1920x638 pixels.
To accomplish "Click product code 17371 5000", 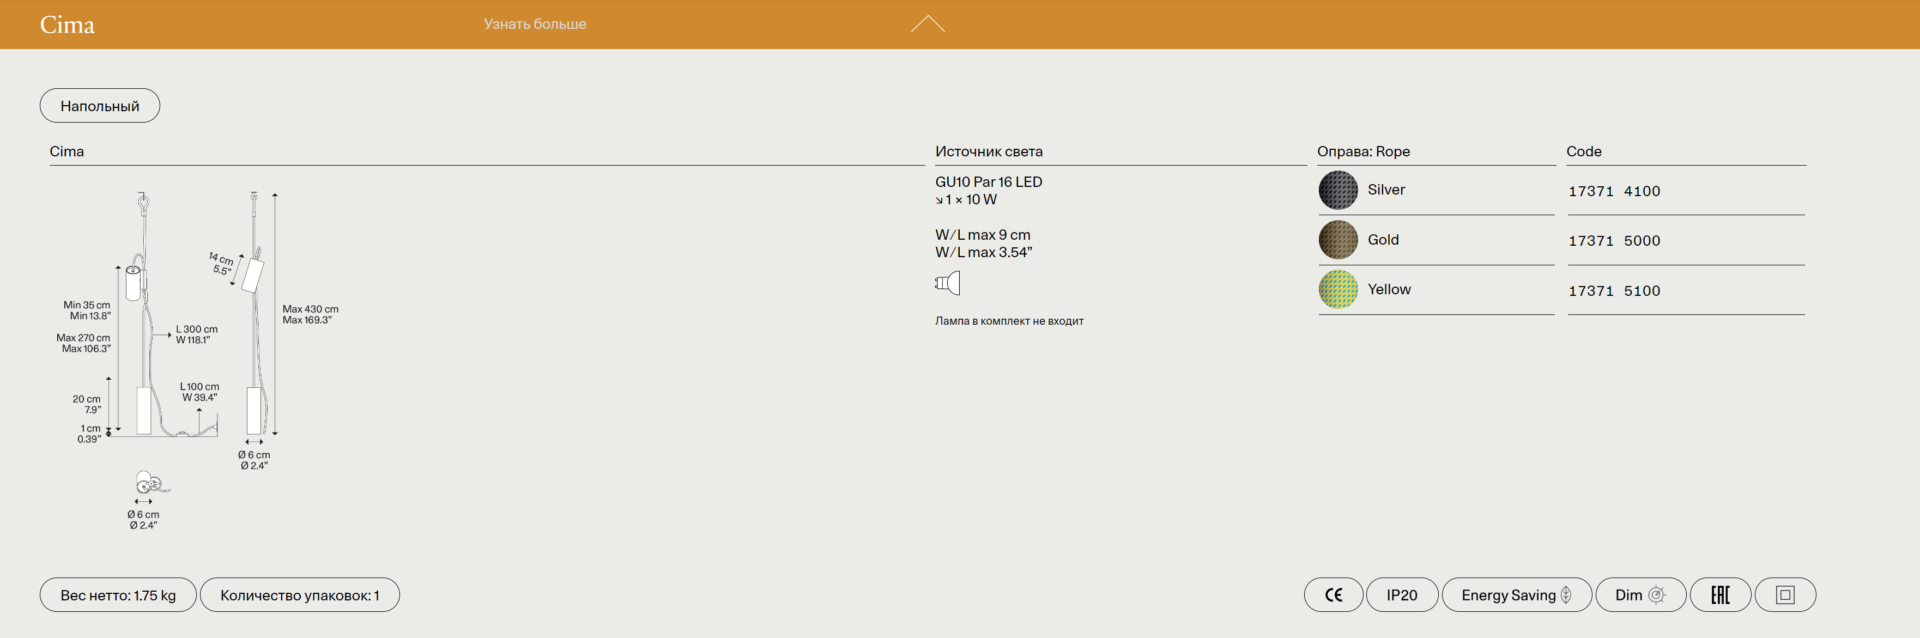I will 1614,241.
